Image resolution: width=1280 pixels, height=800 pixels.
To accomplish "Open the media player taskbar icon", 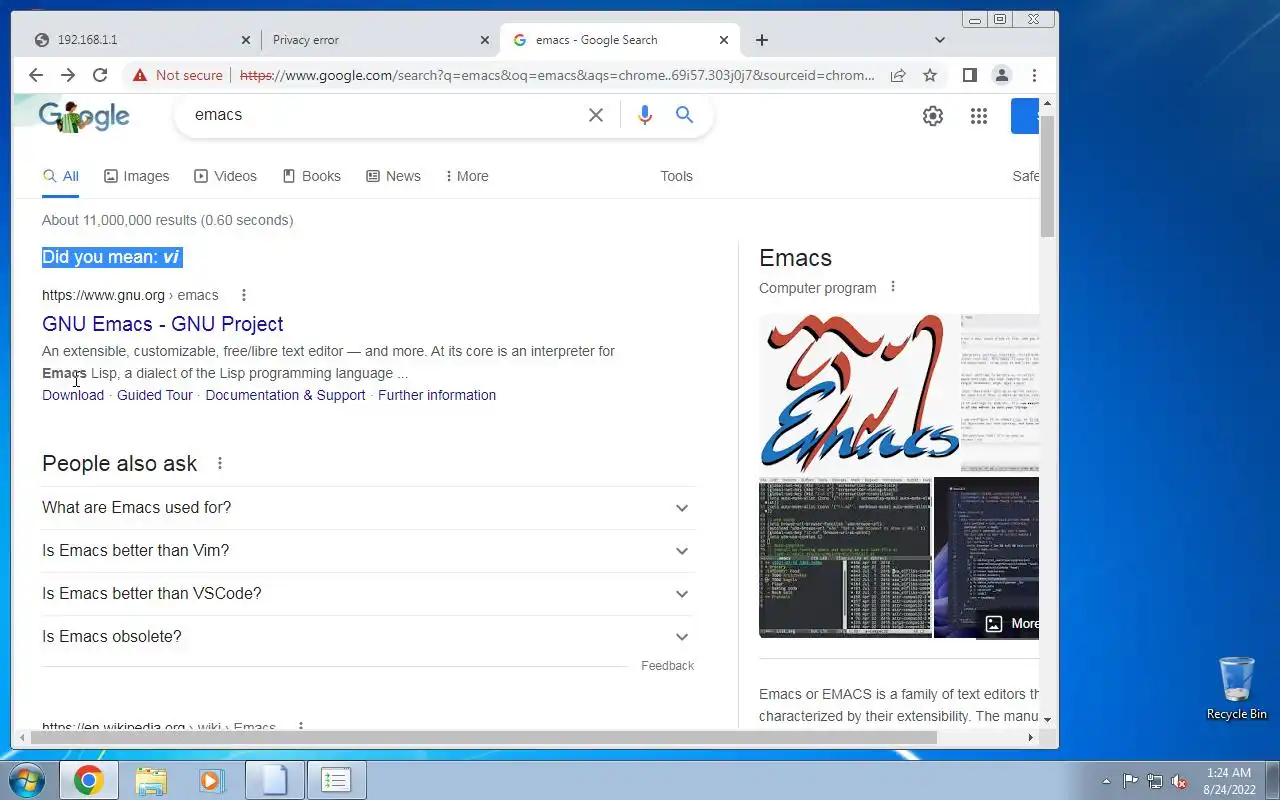I will tap(212, 780).
